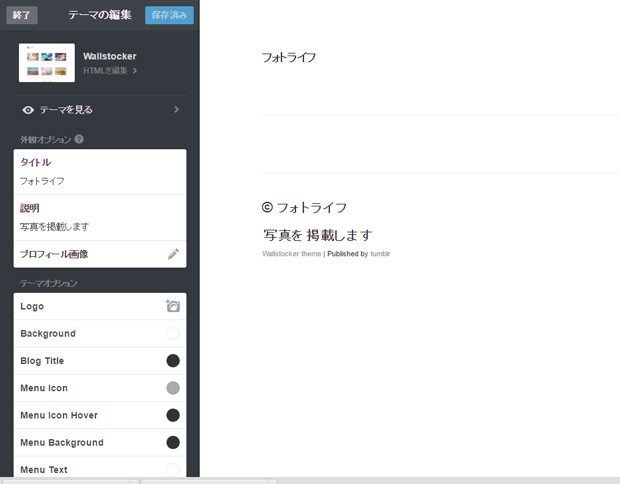Edit the 説明 description field
This screenshot has height=484, width=620.
click(x=100, y=227)
